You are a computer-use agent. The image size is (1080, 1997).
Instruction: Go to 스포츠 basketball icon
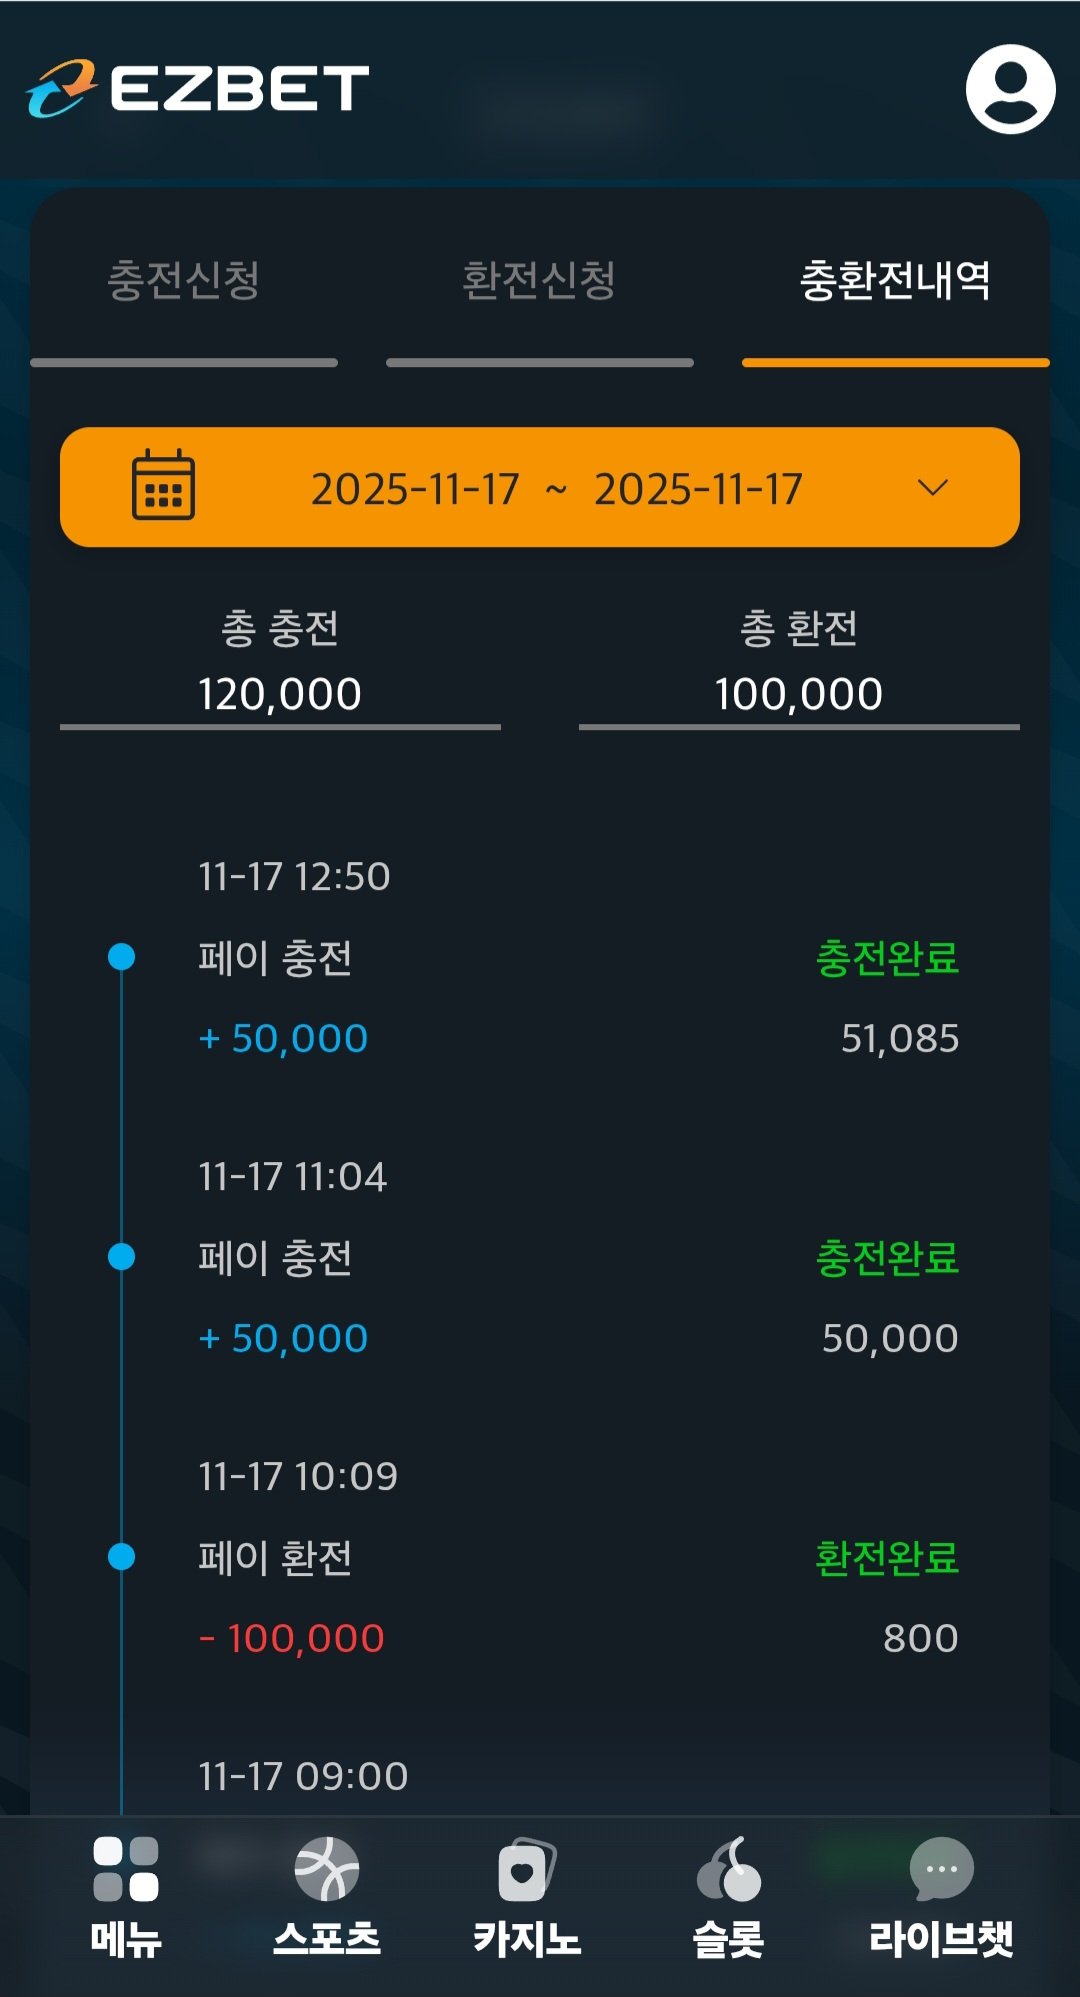(327, 1868)
